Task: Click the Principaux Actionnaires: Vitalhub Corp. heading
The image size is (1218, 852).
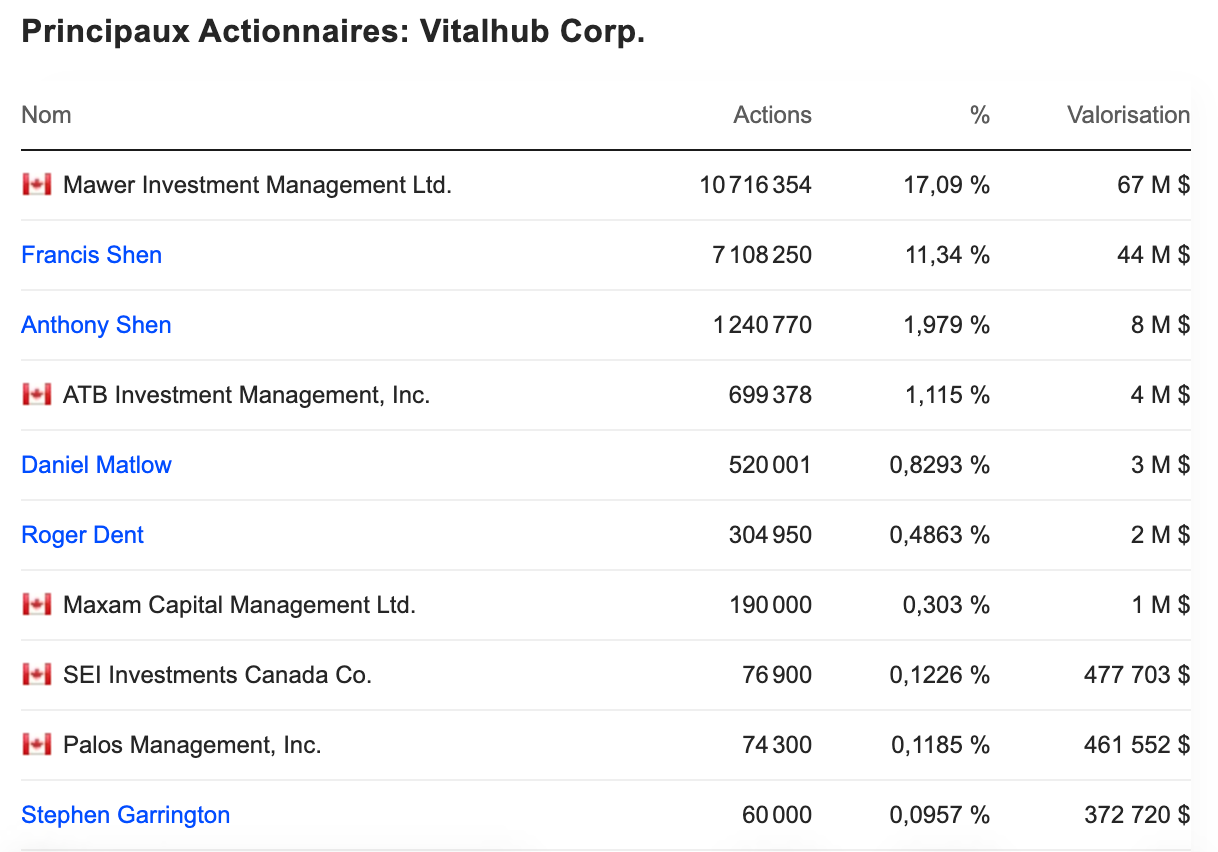Action: point(333,31)
